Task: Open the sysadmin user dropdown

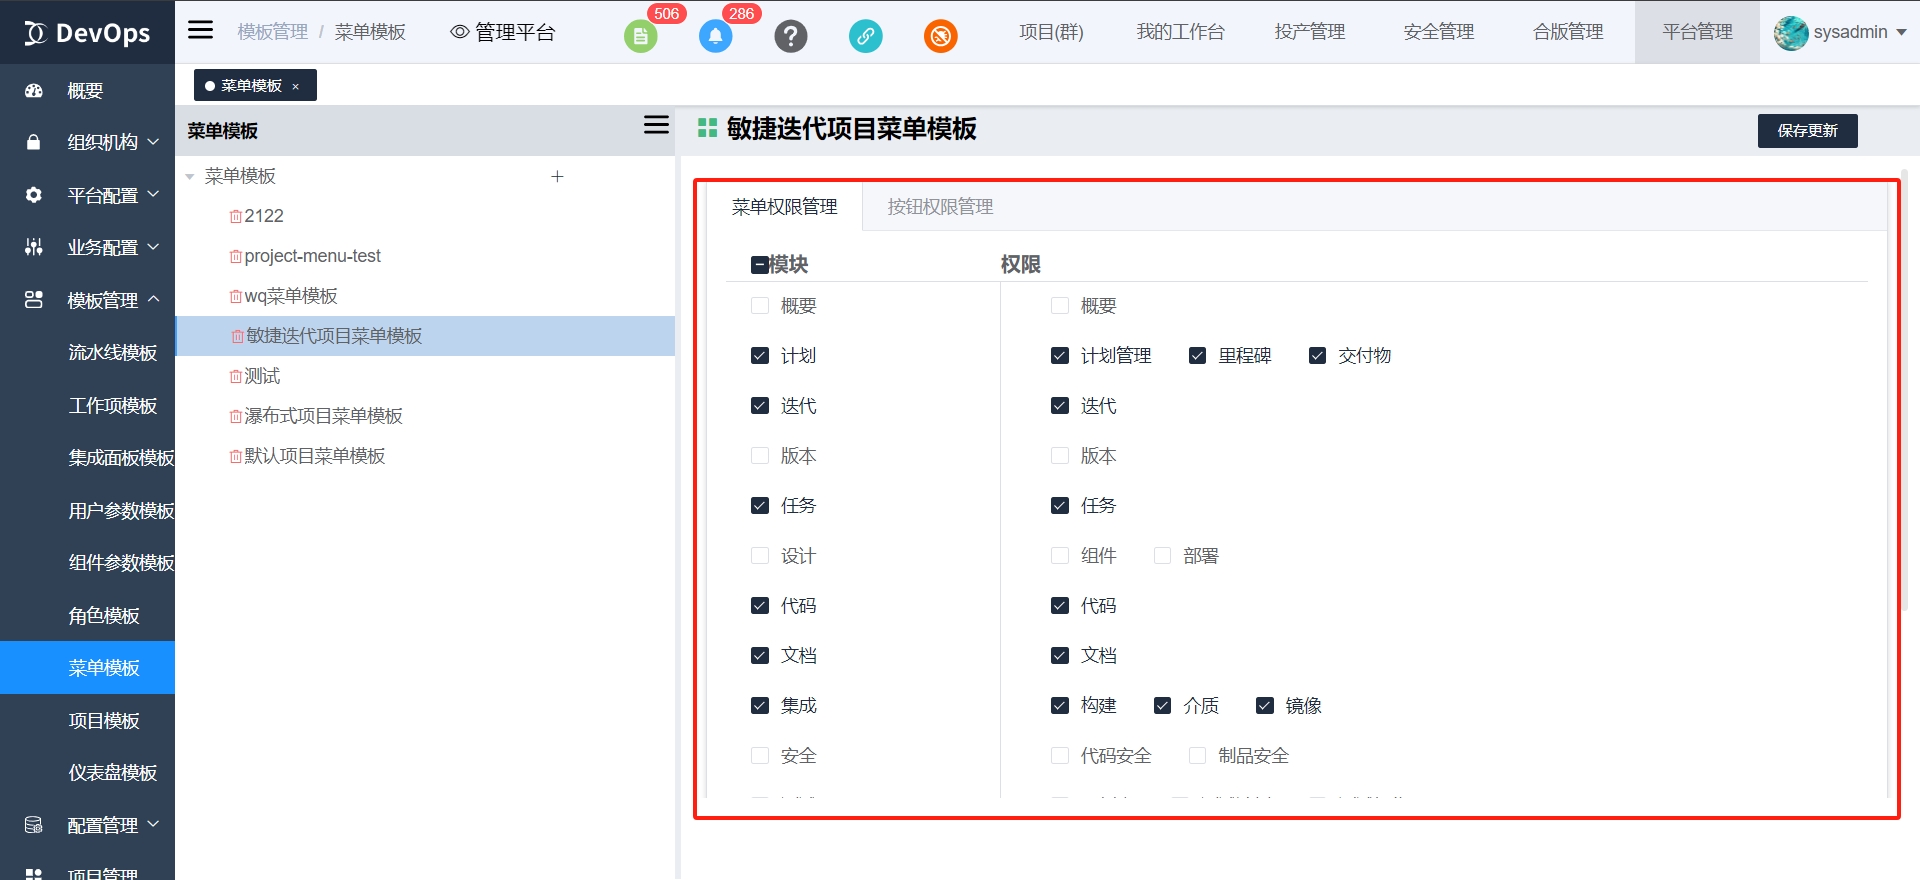Action: coord(1840,32)
